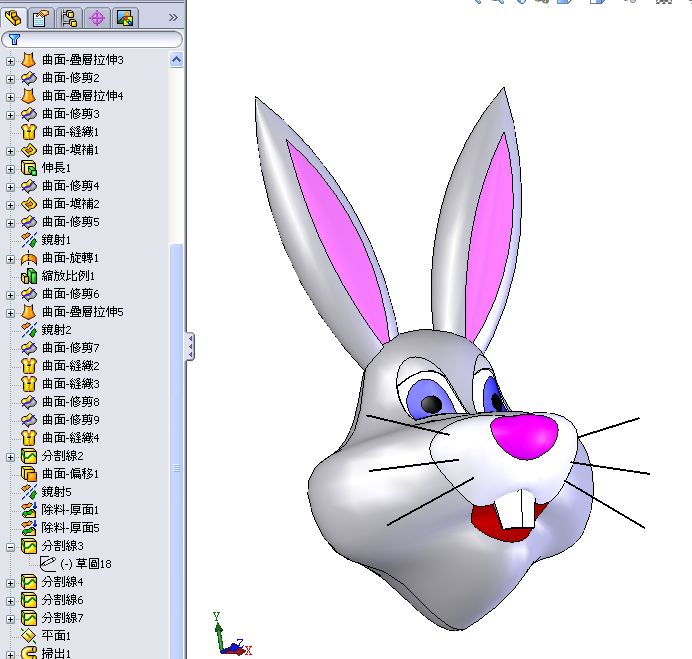
Task: Select 曲面-修剪8 in the tree
Action: click(x=71, y=402)
